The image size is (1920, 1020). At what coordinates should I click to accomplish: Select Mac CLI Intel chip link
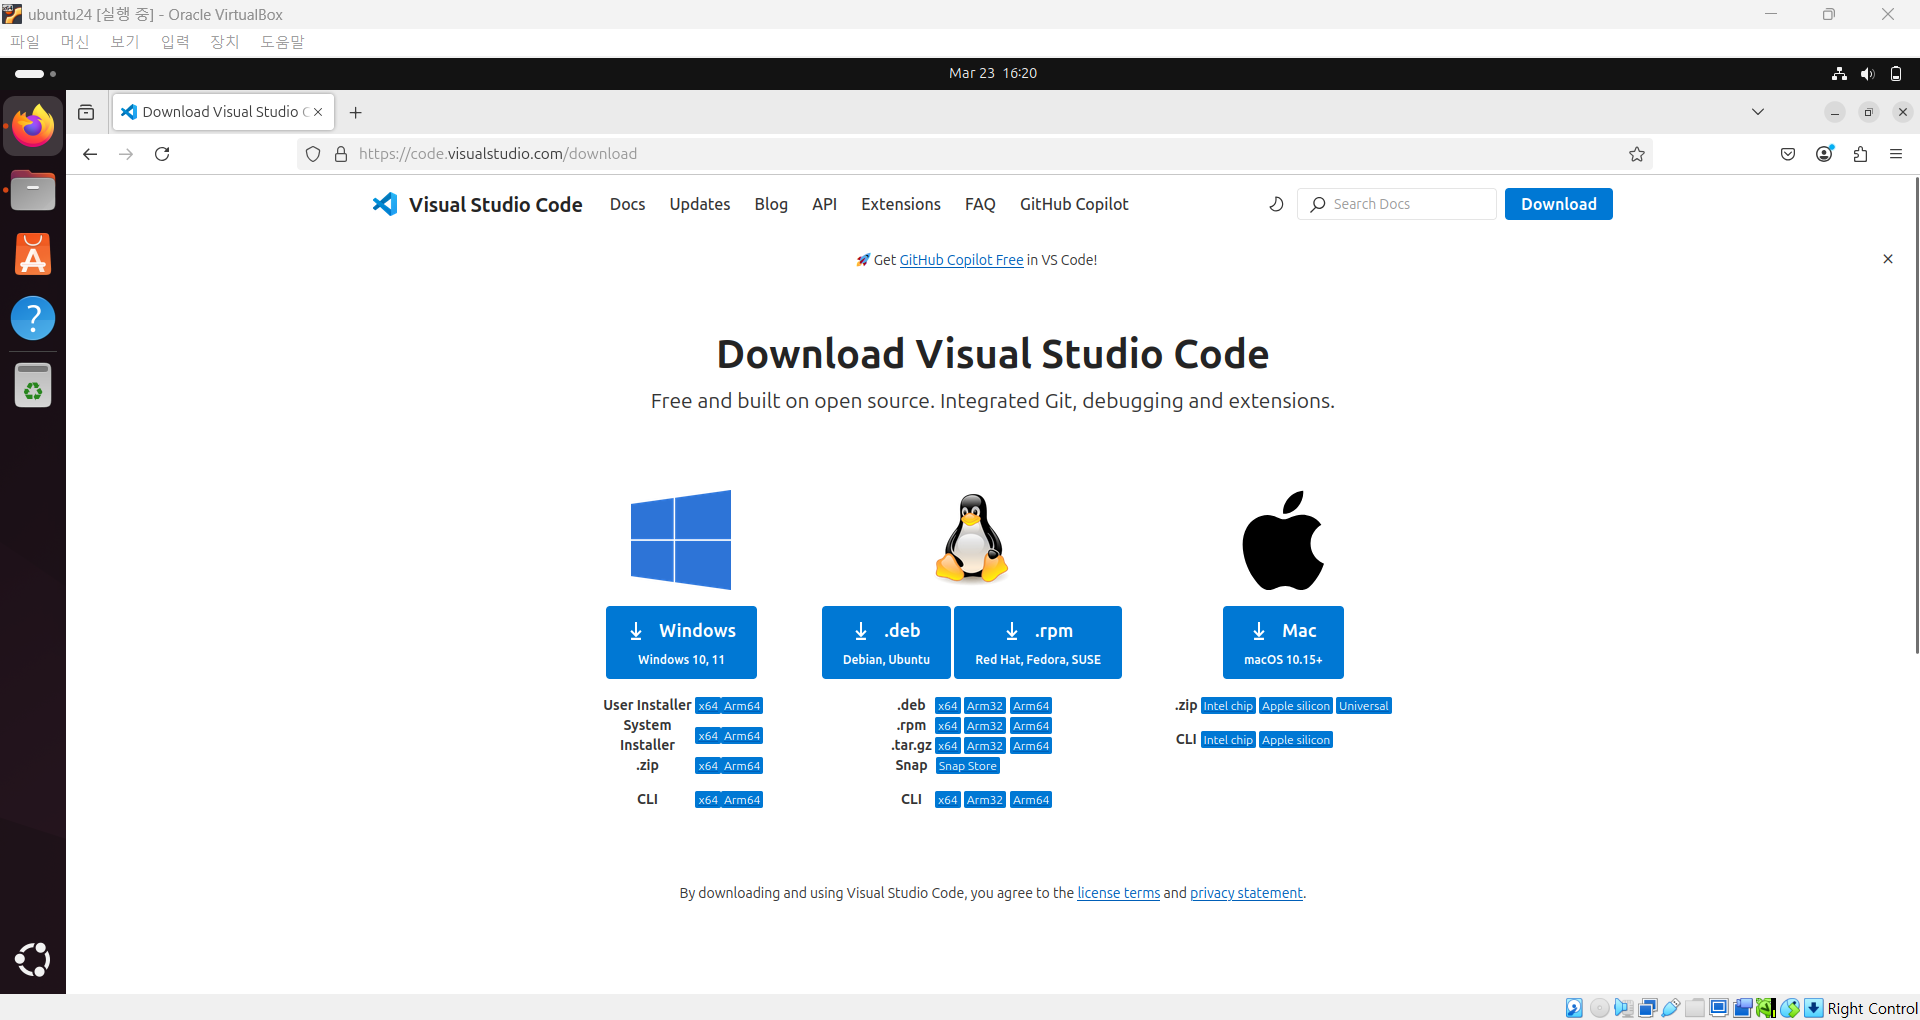[x=1228, y=740]
